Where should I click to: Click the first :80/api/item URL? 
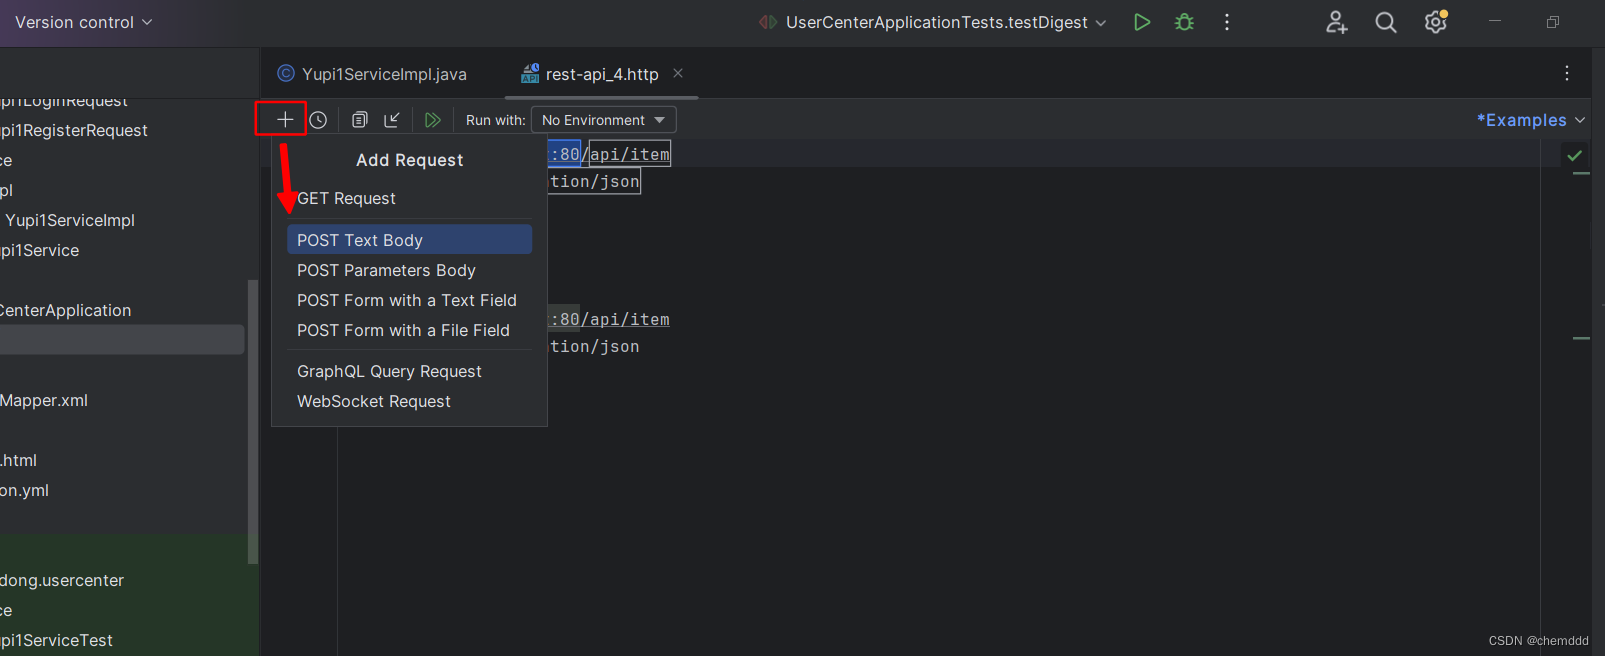610,154
